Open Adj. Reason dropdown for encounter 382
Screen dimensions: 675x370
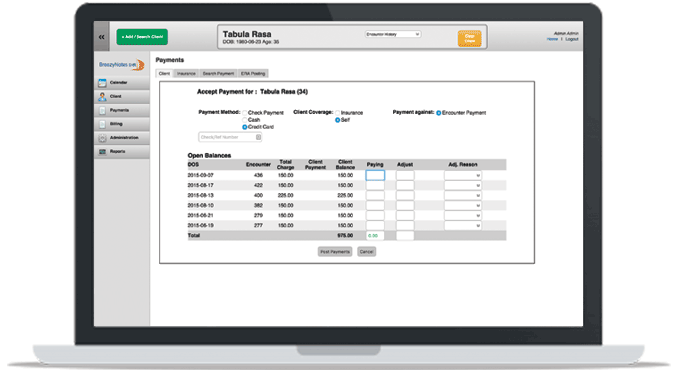click(463, 205)
